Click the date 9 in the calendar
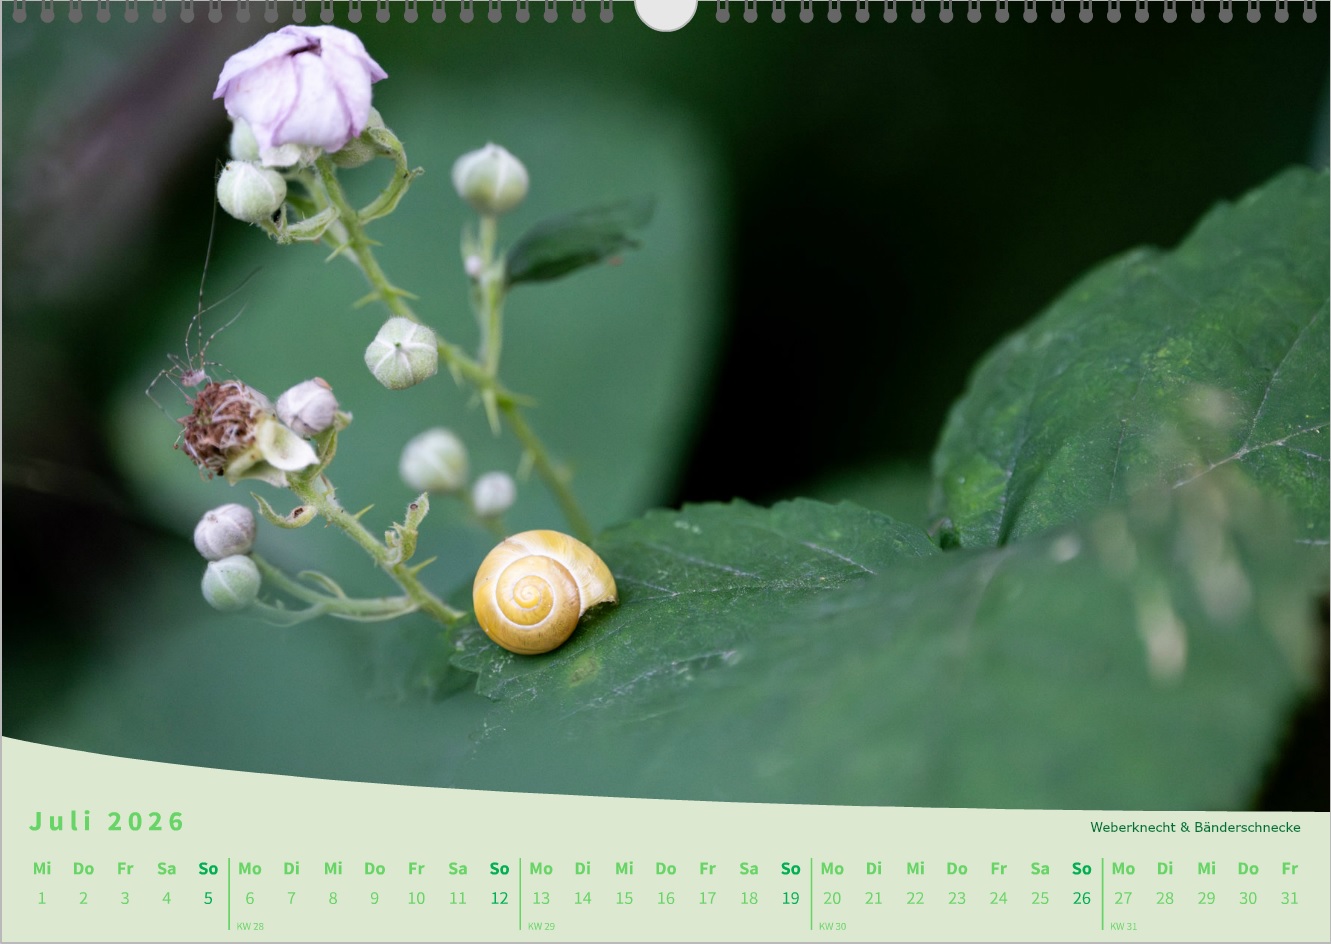 [x=374, y=898]
